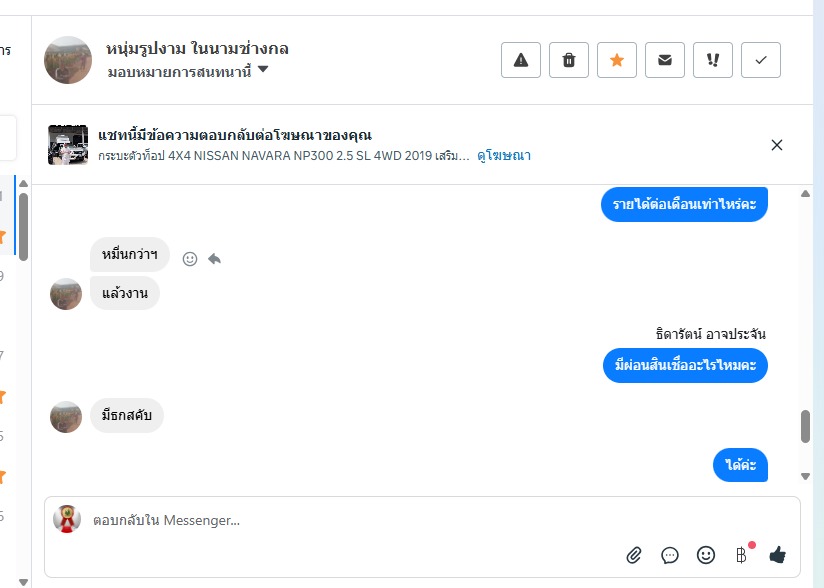The height and width of the screenshot is (588, 824).
Task: Expand the มอบหมายการสนทนานี้ assignment dropdown
Action: coord(263,70)
